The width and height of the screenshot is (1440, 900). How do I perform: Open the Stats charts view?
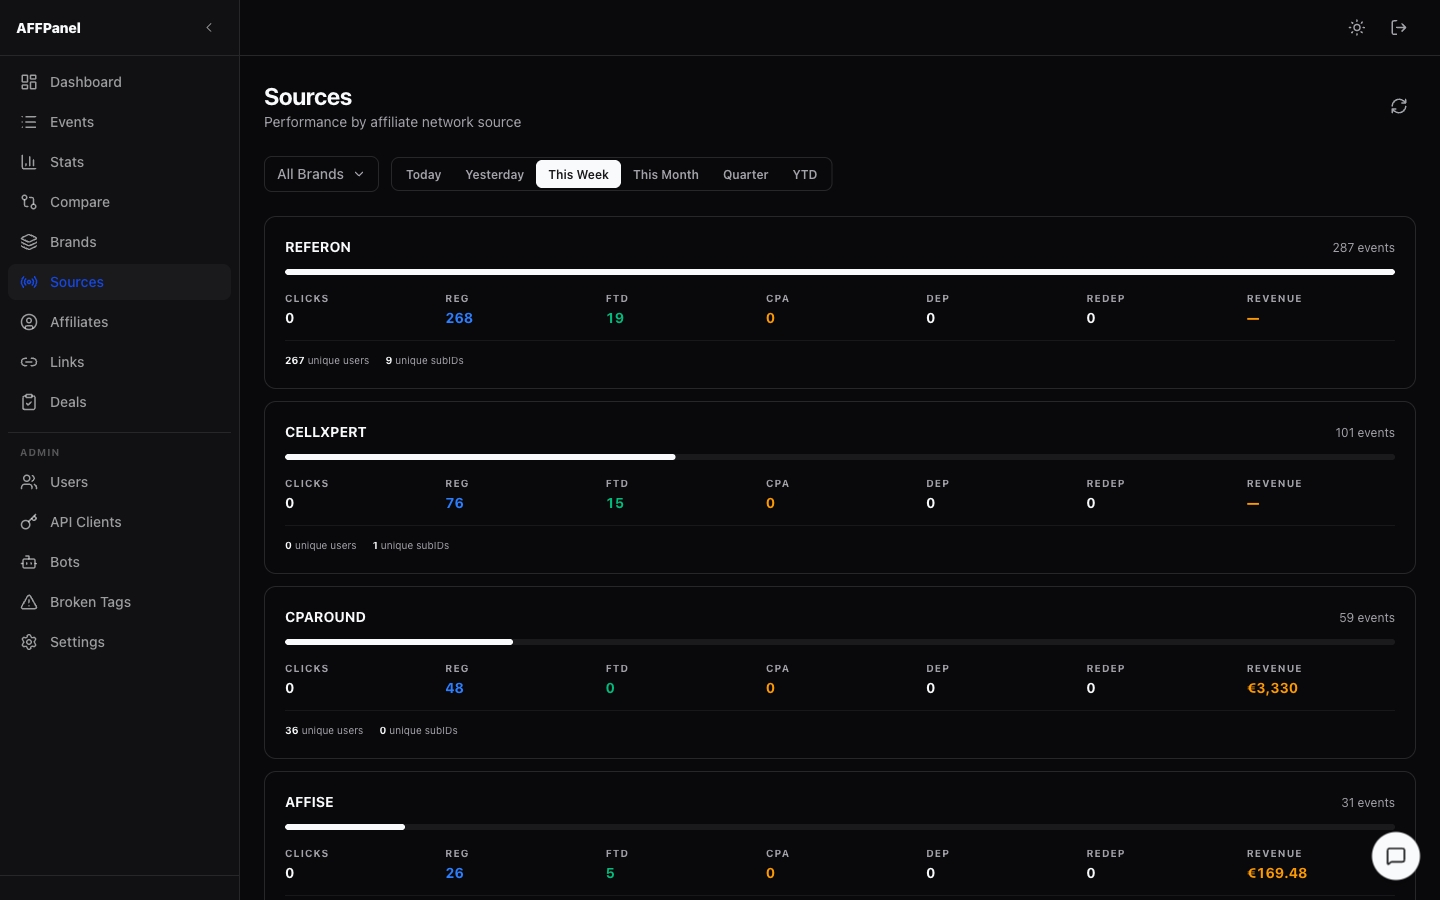[66, 161]
